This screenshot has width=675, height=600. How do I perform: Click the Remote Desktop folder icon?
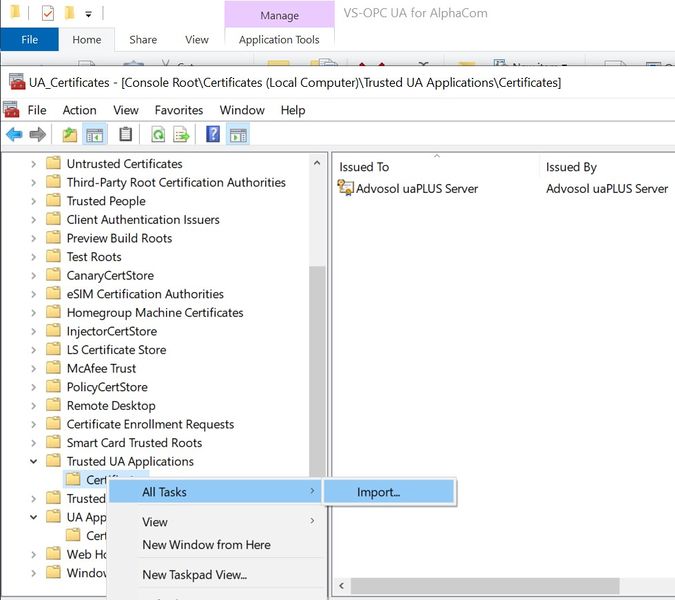[53, 405]
